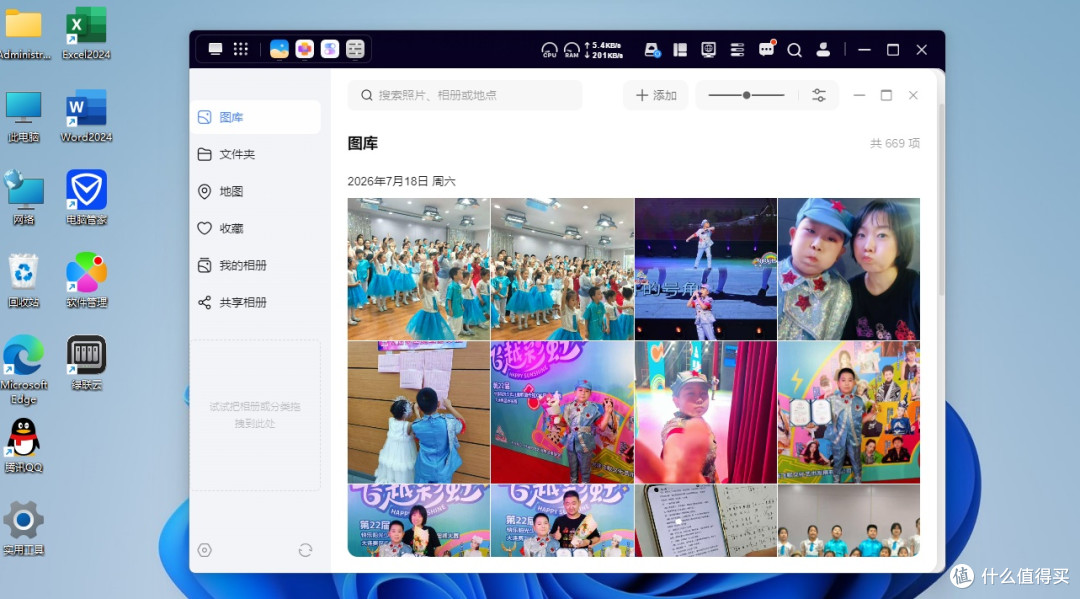This screenshot has width=1080, height=599.
Task: Adjust the thumbnail size slider
Action: pyautogui.click(x=747, y=95)
